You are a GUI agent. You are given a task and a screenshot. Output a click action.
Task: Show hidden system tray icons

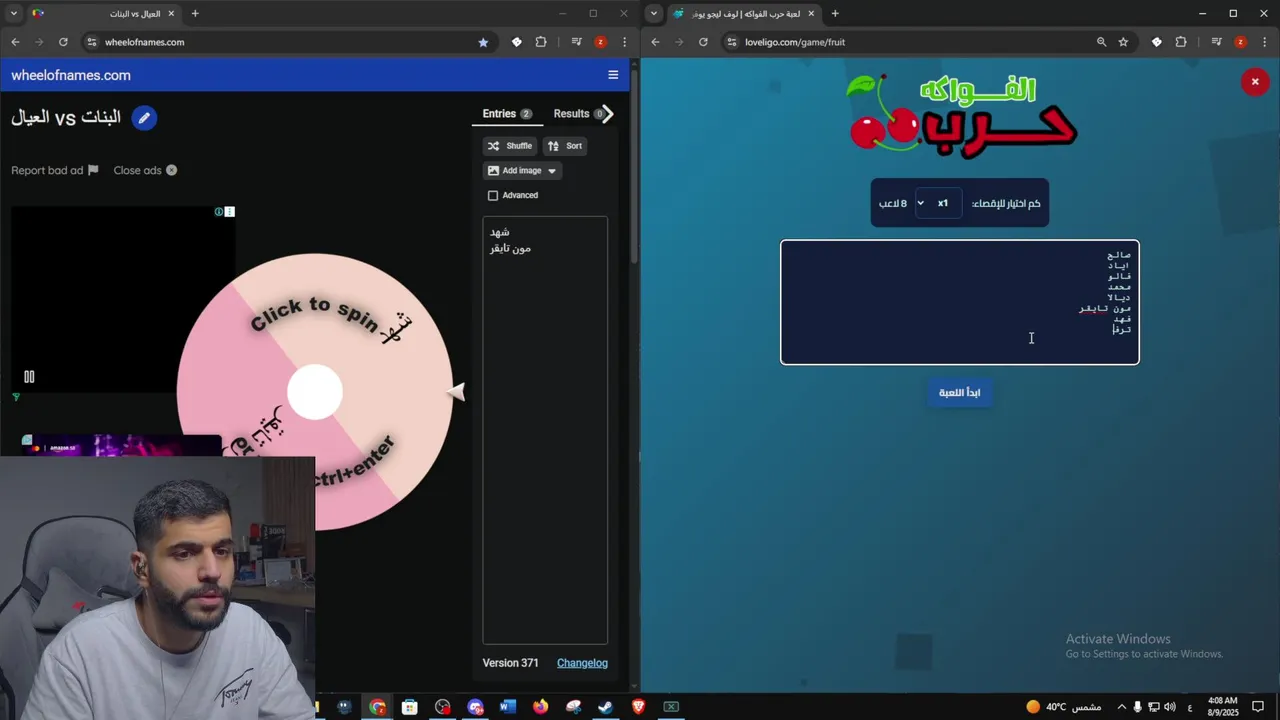click(1121, 707)
